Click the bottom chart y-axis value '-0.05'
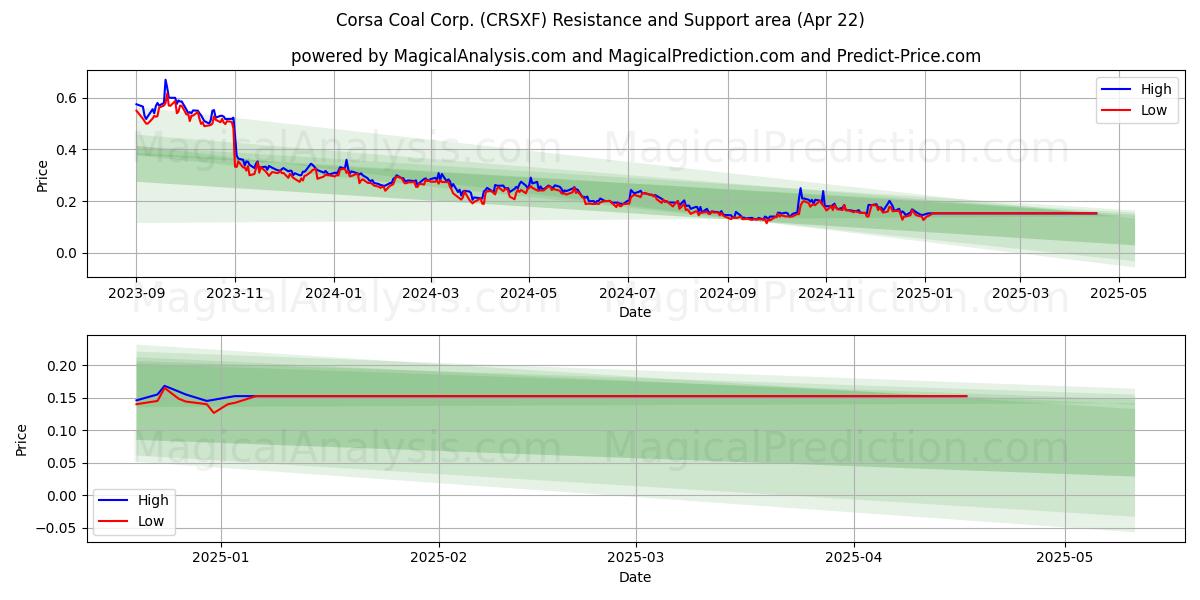 pos(58,528)
